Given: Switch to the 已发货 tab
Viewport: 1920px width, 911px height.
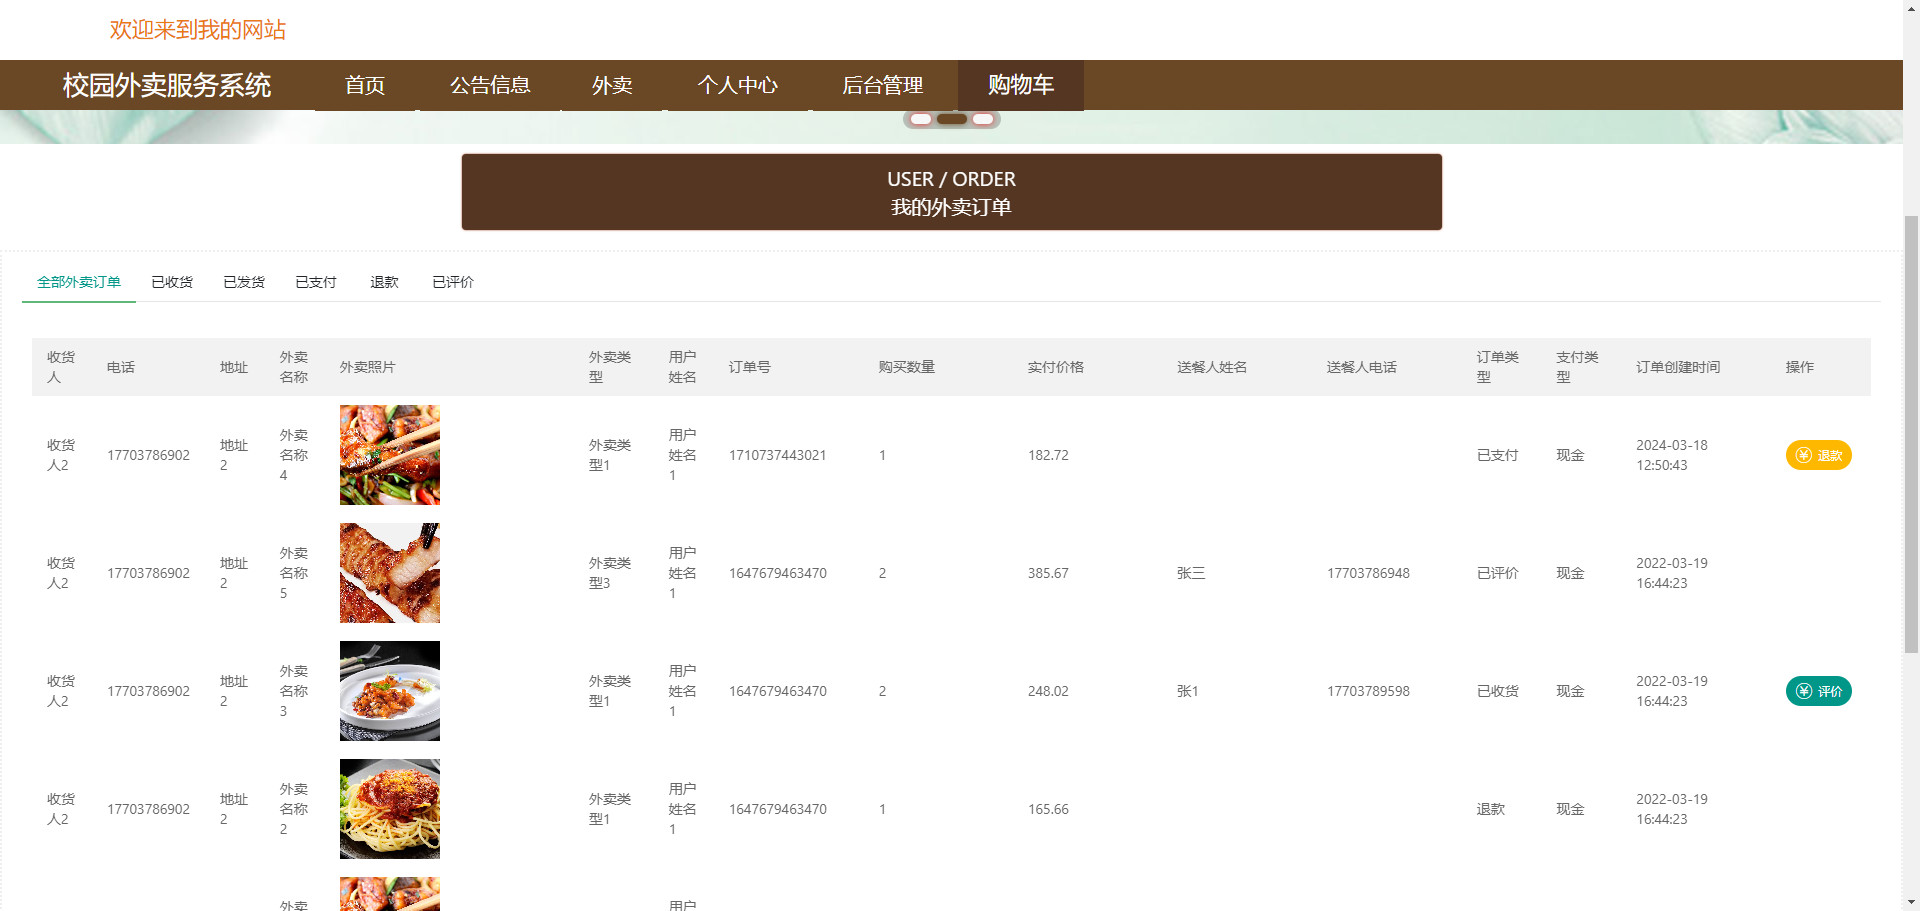Looking at the screenshot, I should pyautogui.click(x=244, y=282).
